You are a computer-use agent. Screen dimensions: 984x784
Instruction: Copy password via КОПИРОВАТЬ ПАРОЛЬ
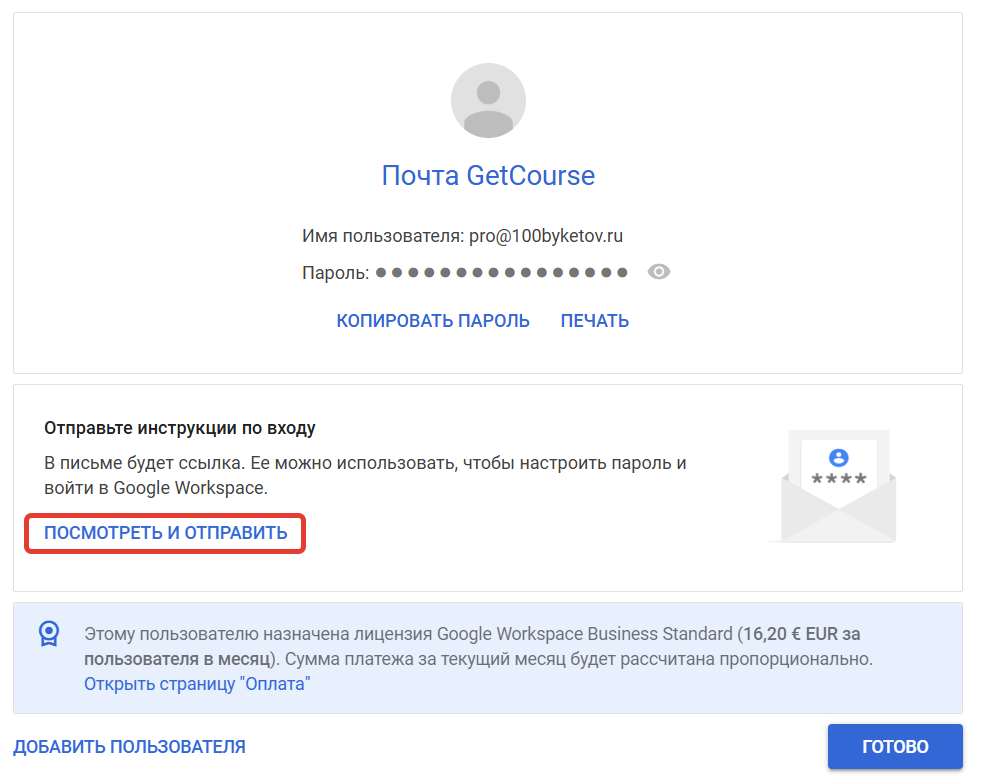[433, 321]
